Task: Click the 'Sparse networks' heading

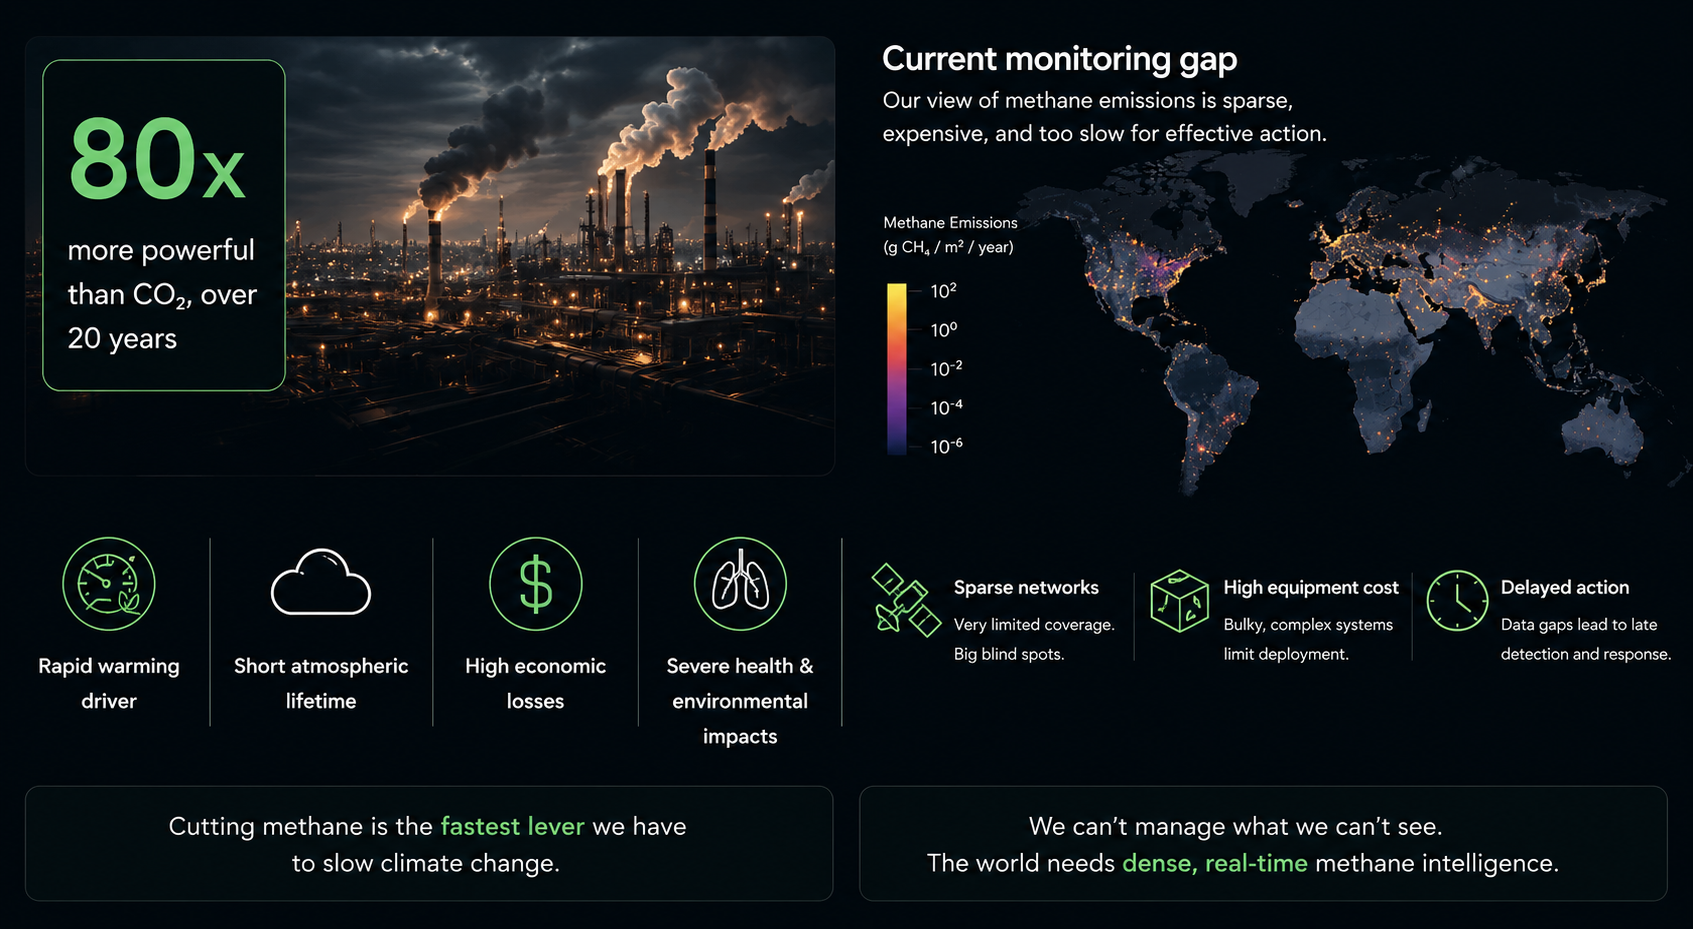Action: coord(1026,587)
